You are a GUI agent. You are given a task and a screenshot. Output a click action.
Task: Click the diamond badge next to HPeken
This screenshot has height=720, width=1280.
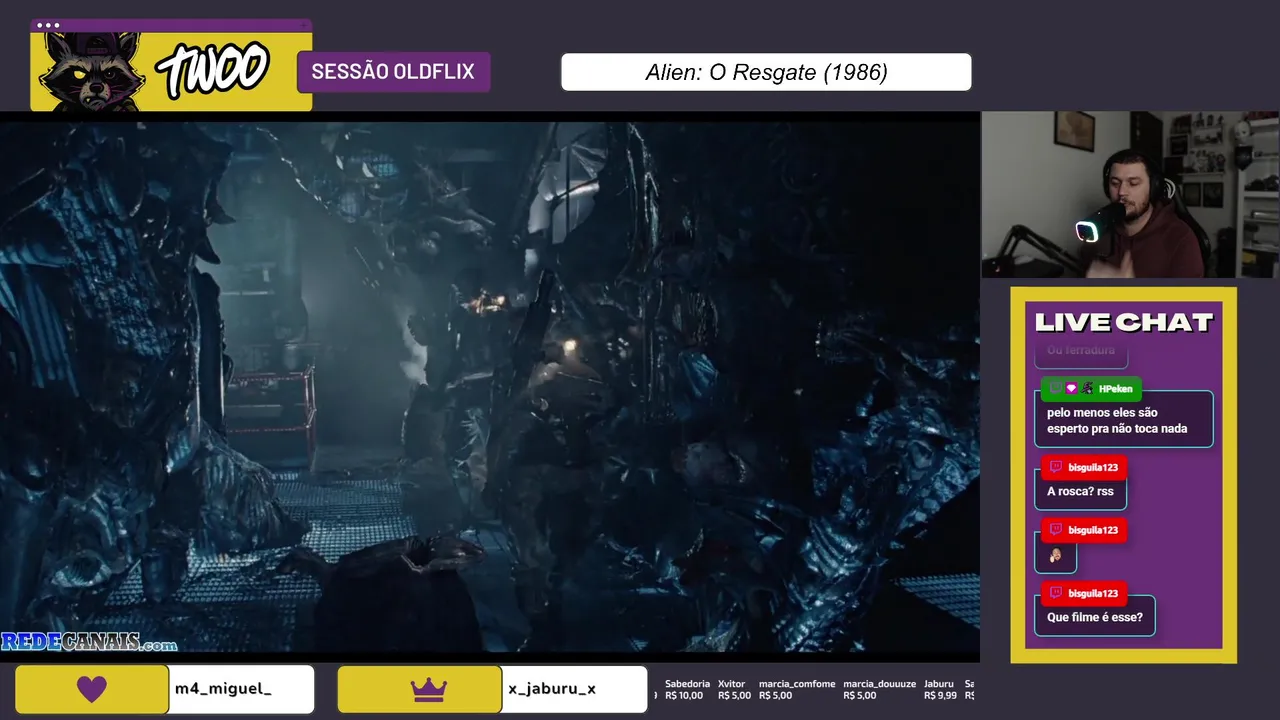pos(1071,388)
